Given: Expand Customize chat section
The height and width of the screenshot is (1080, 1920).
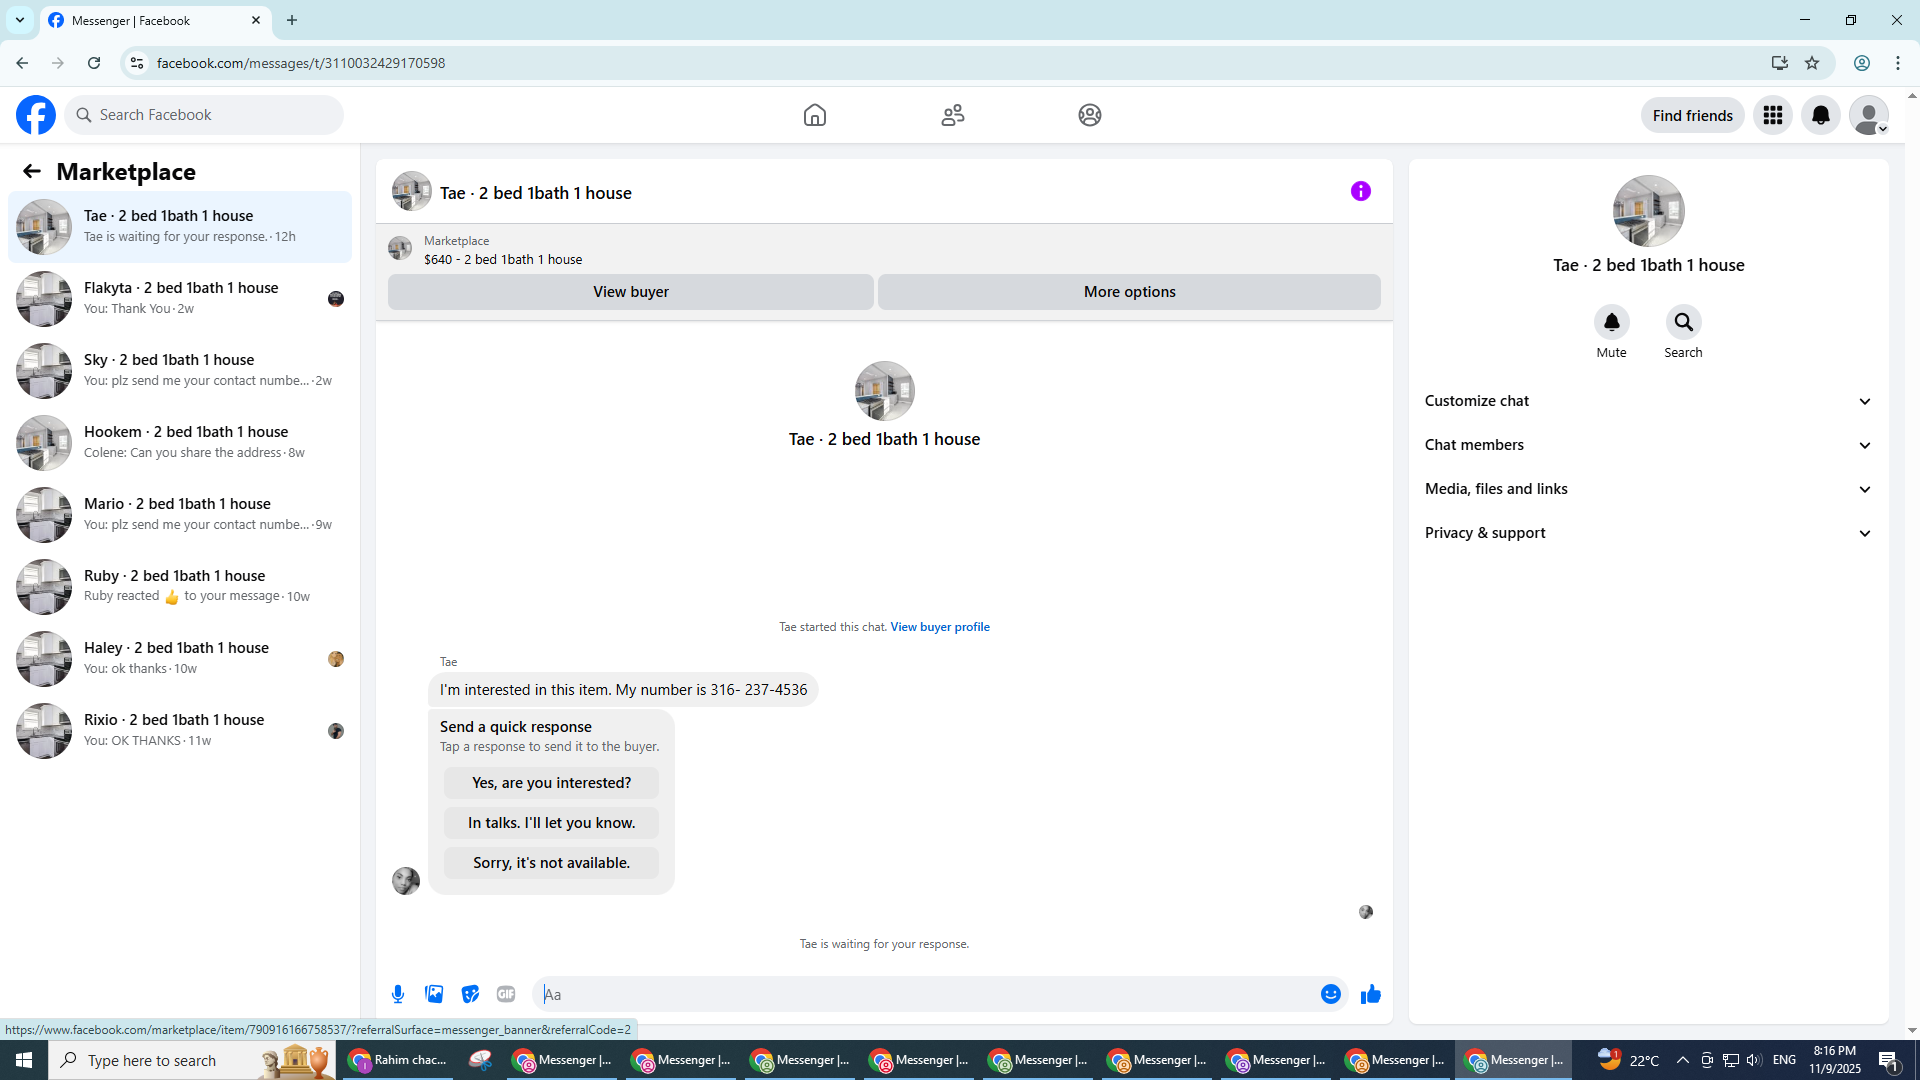Looking at the screenshot, I should point(1648,401).
